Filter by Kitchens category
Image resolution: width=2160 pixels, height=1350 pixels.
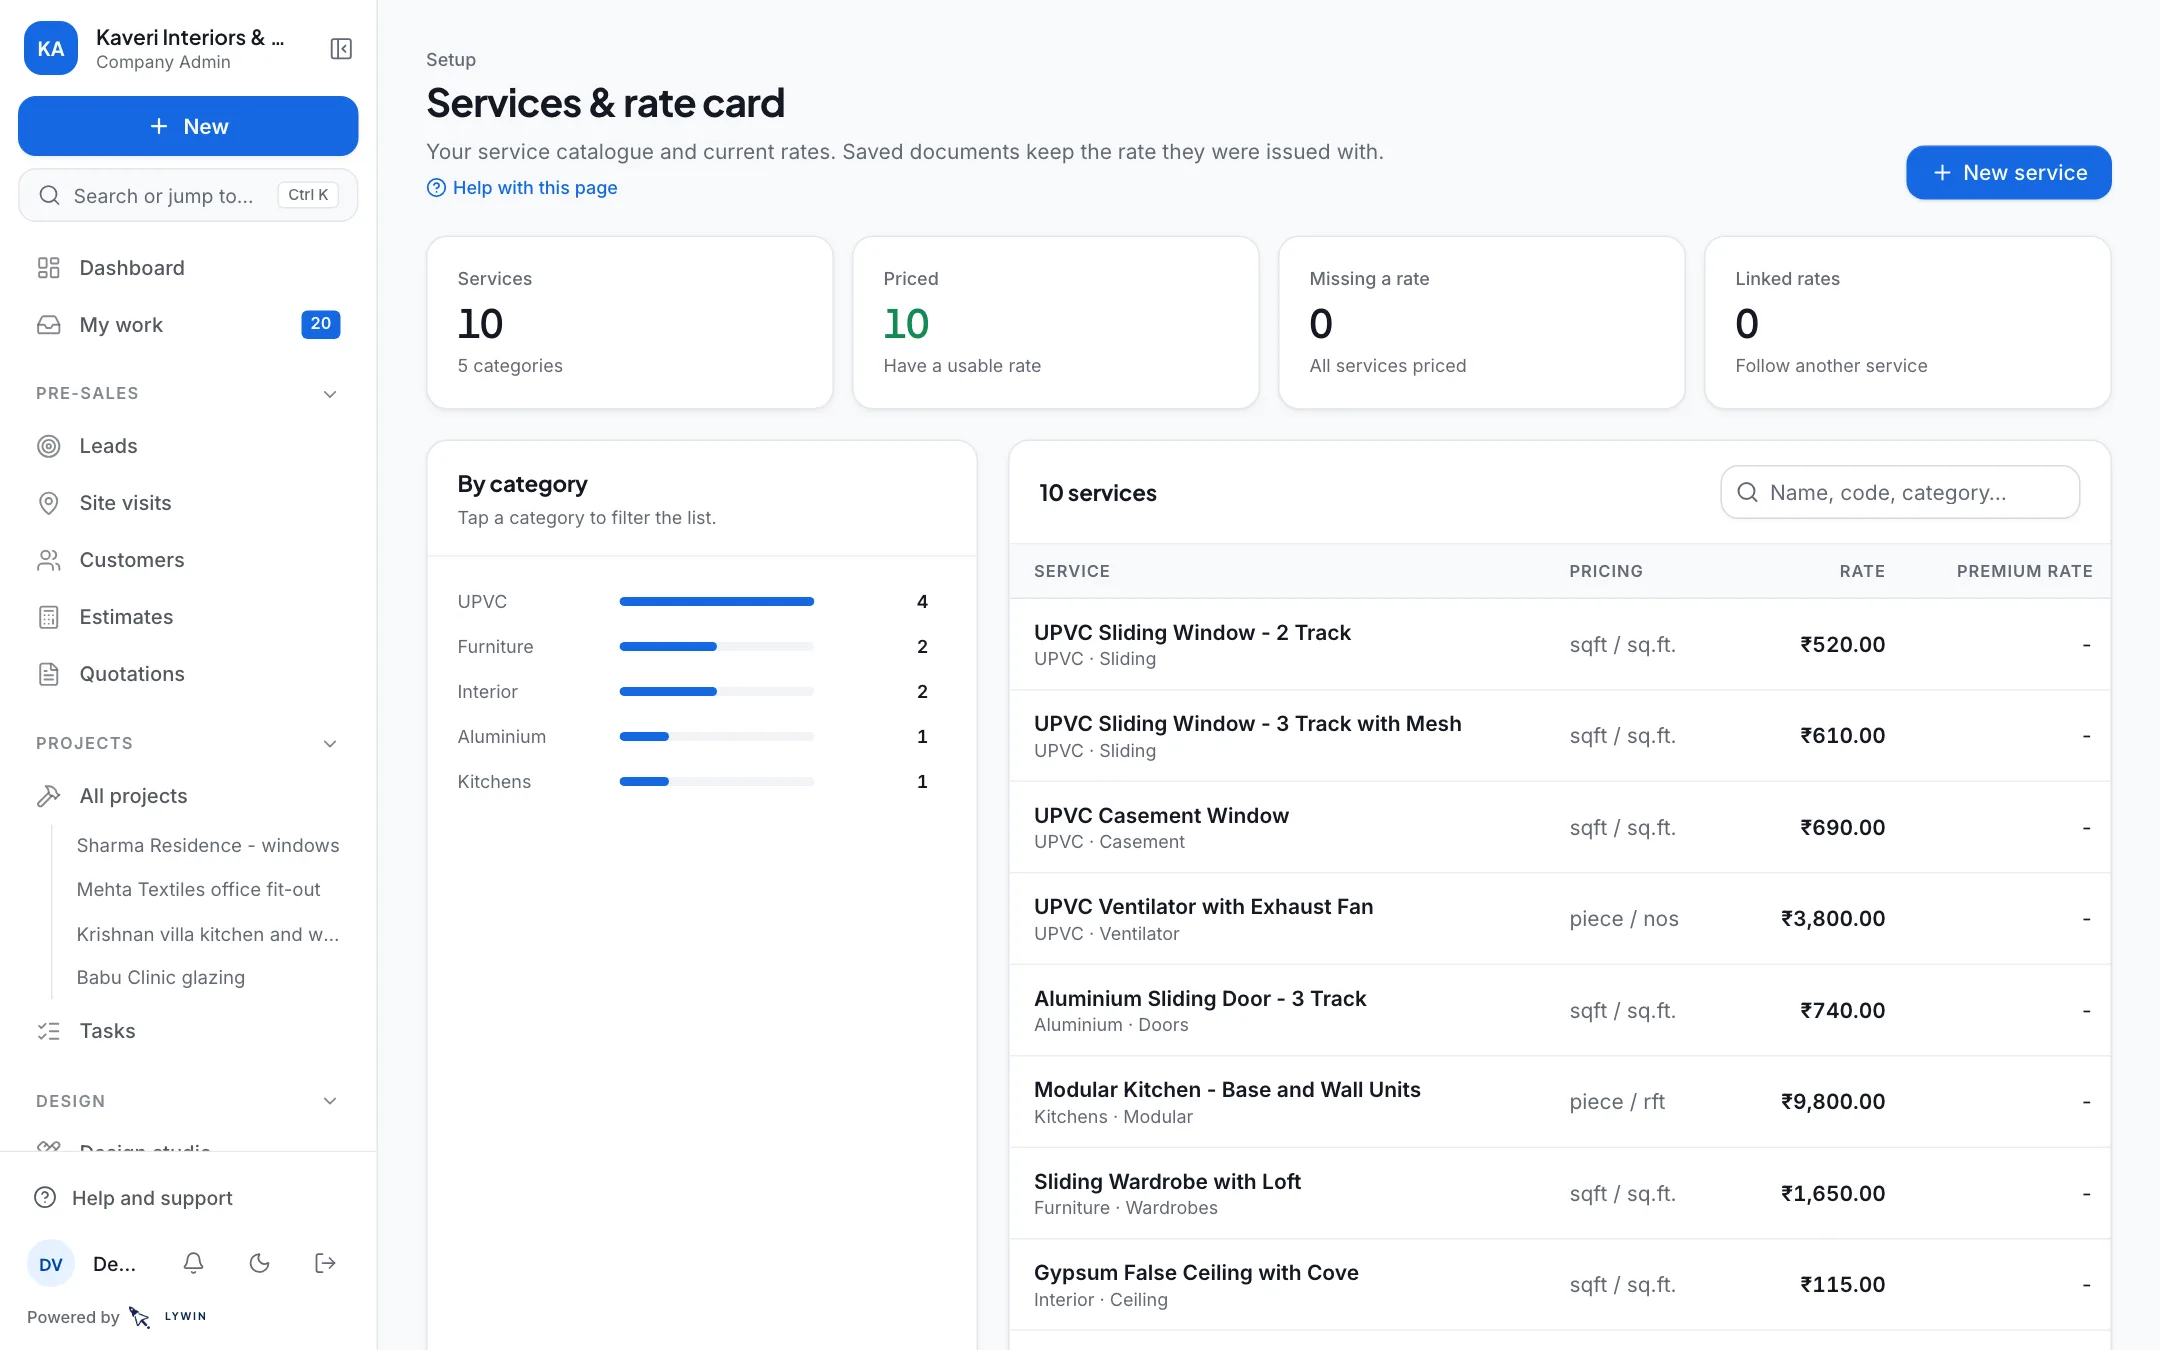693,782
